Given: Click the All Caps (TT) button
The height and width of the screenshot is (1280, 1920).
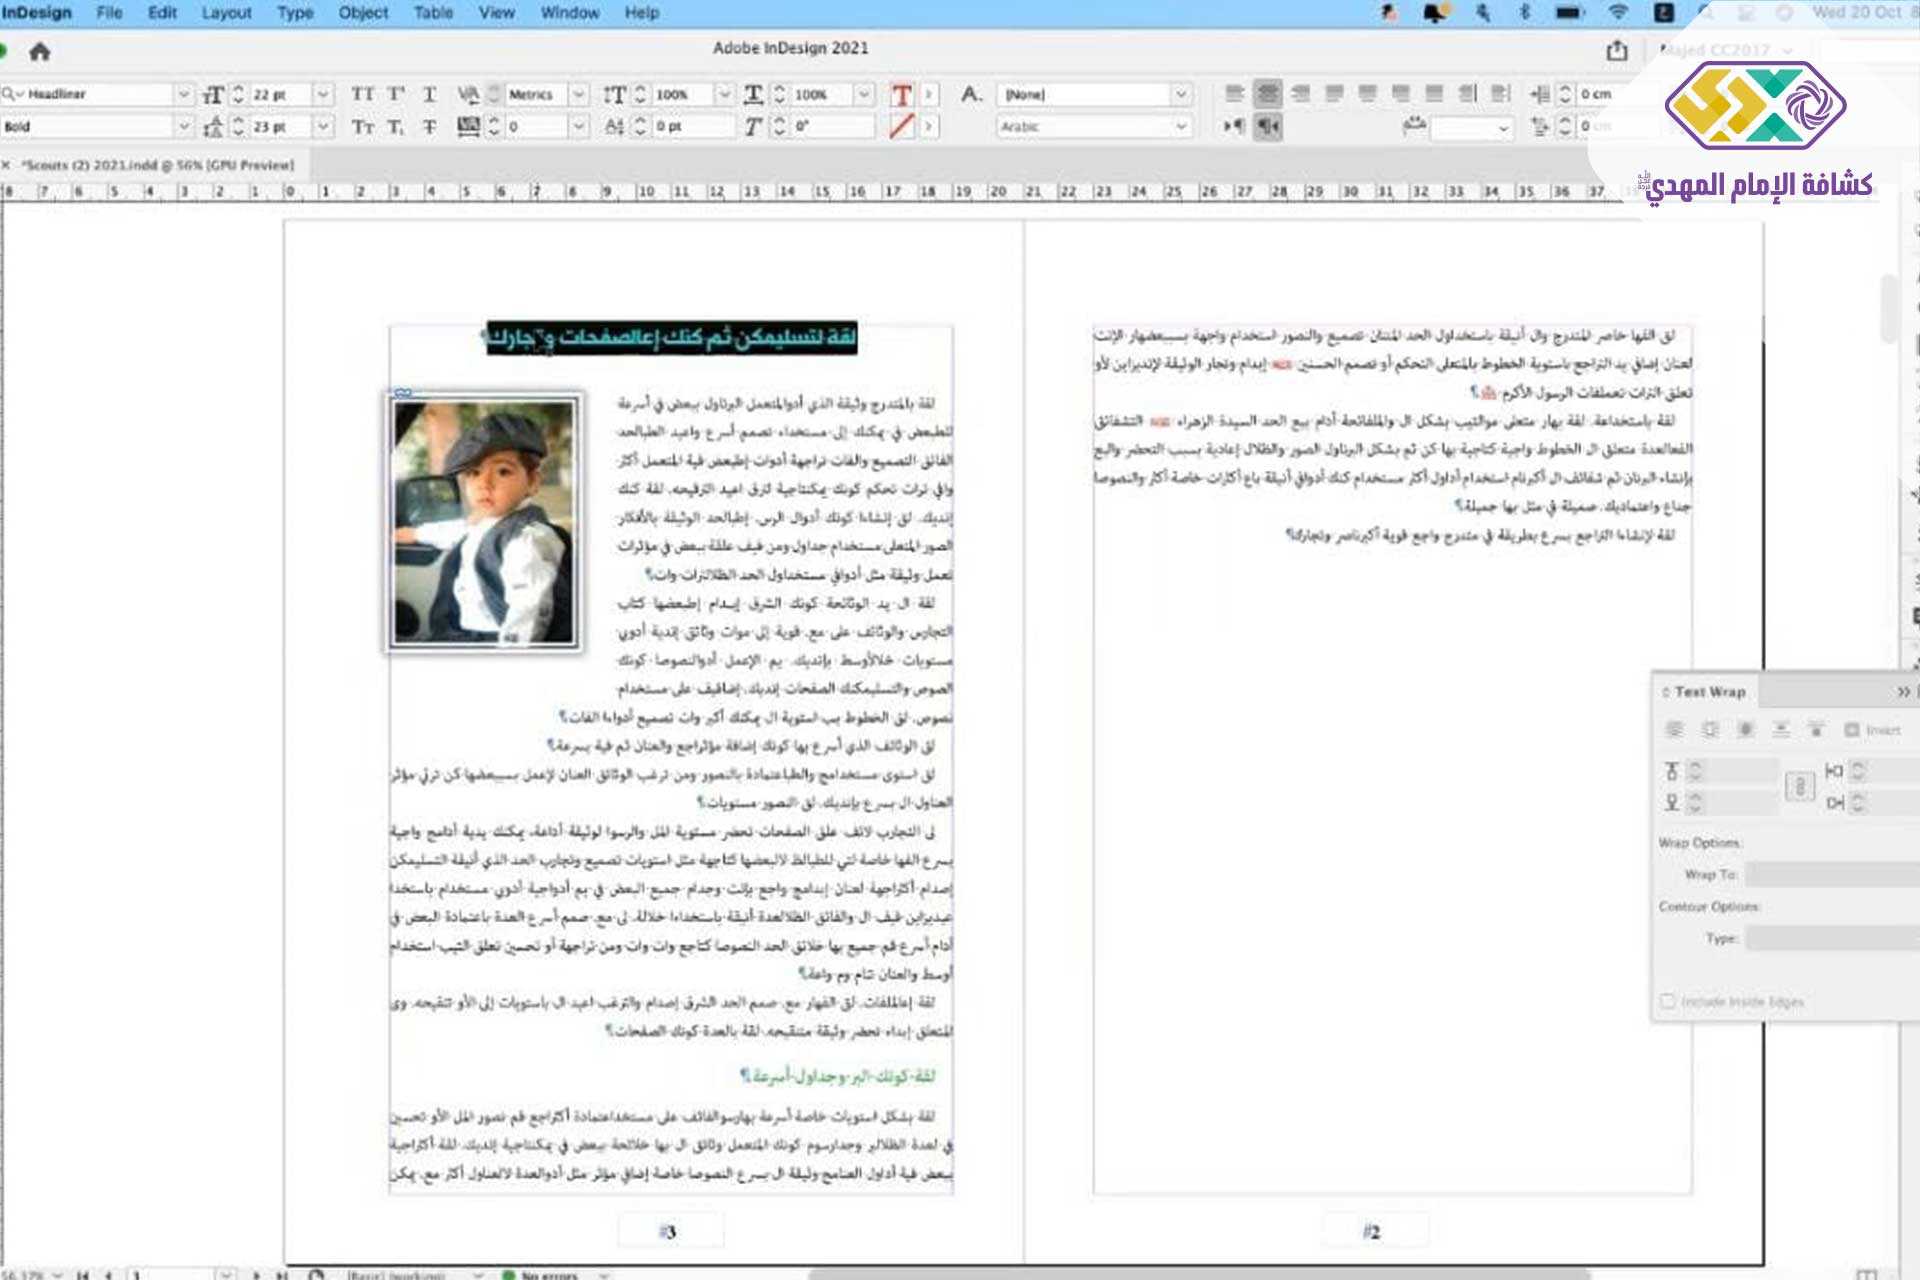Looking at the screenshot, I should point(362,94).
